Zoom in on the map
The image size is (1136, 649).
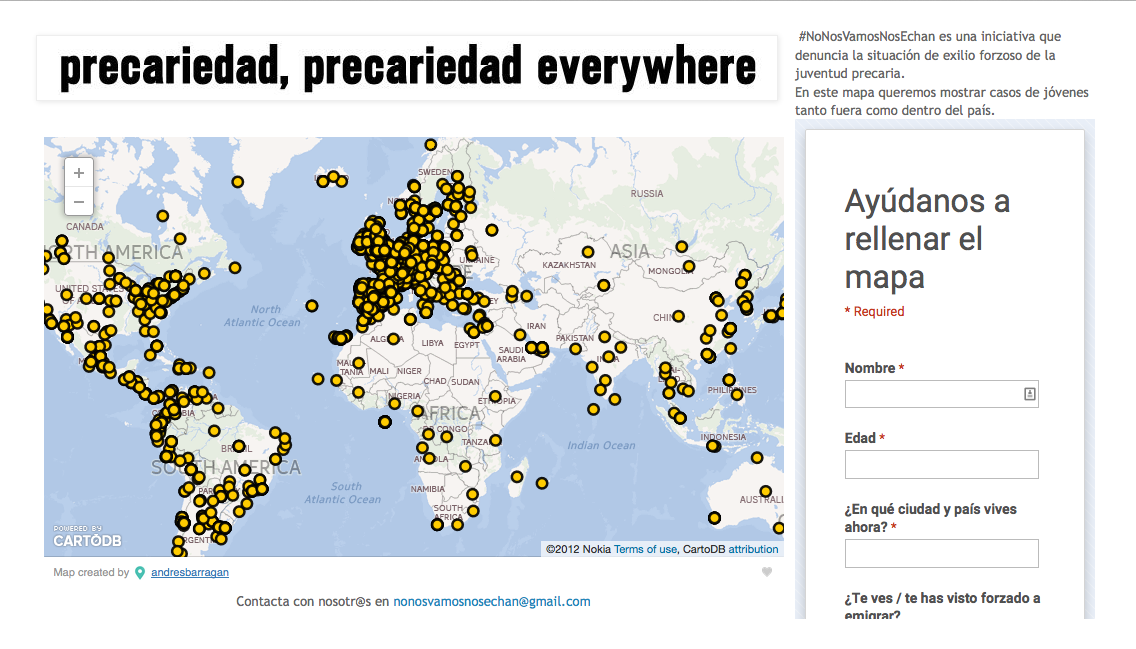(x=79, y=172)
